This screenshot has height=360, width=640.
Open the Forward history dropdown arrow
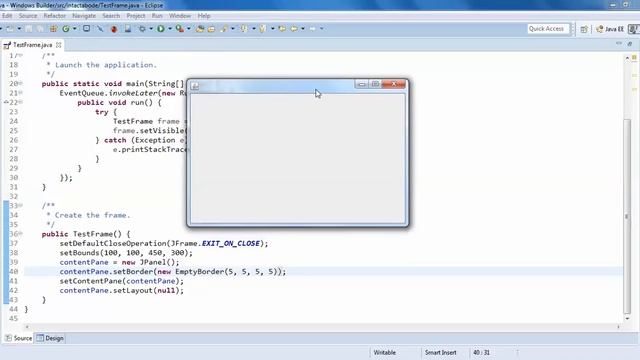[321, 29]
